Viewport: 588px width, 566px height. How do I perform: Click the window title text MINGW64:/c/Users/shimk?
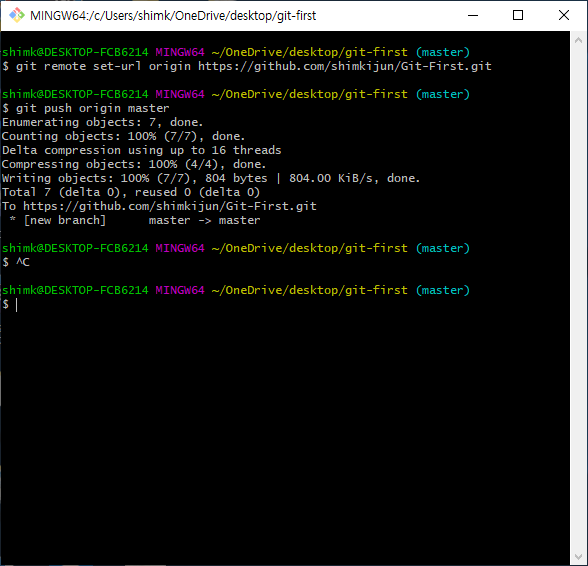(x=173, y=16)
